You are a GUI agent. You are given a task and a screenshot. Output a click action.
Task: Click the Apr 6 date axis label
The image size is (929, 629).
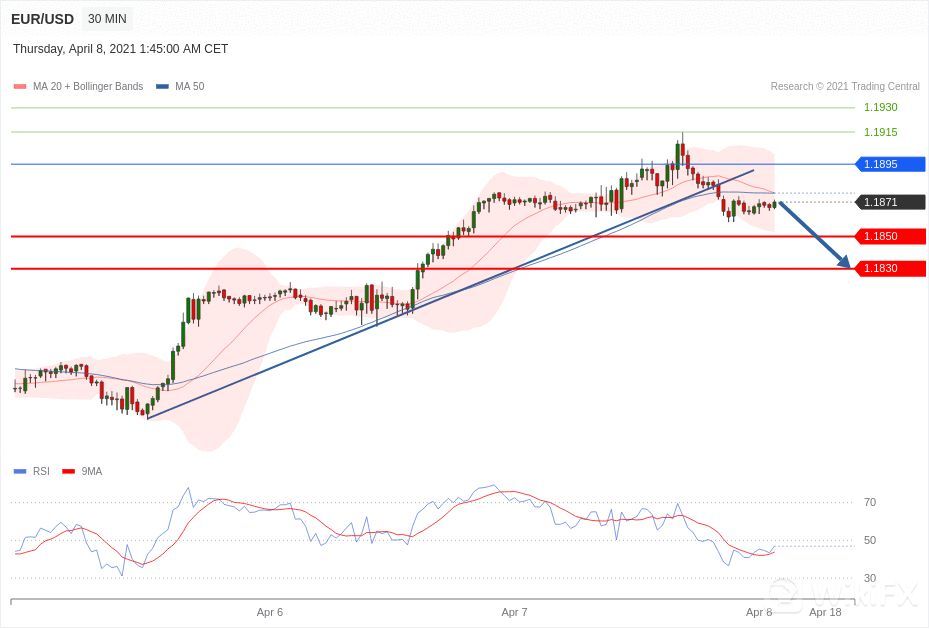point(270,612)
